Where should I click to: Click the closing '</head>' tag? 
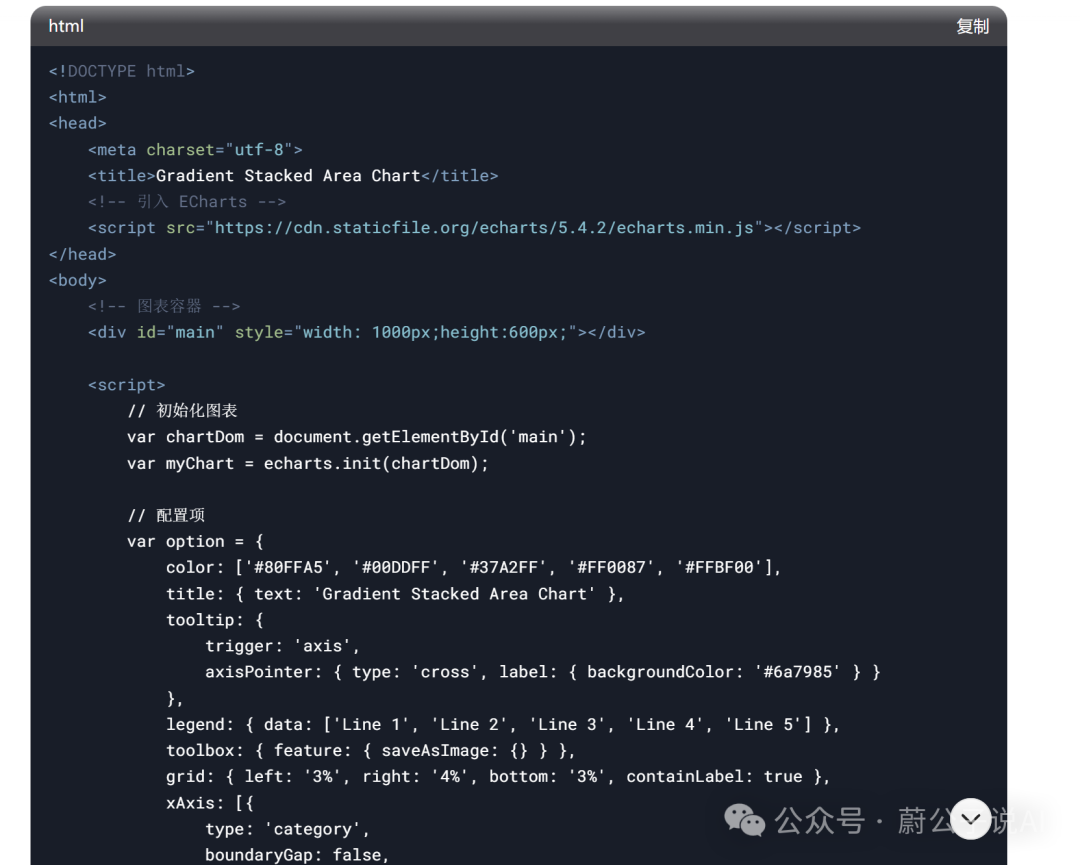pos(83,254)
